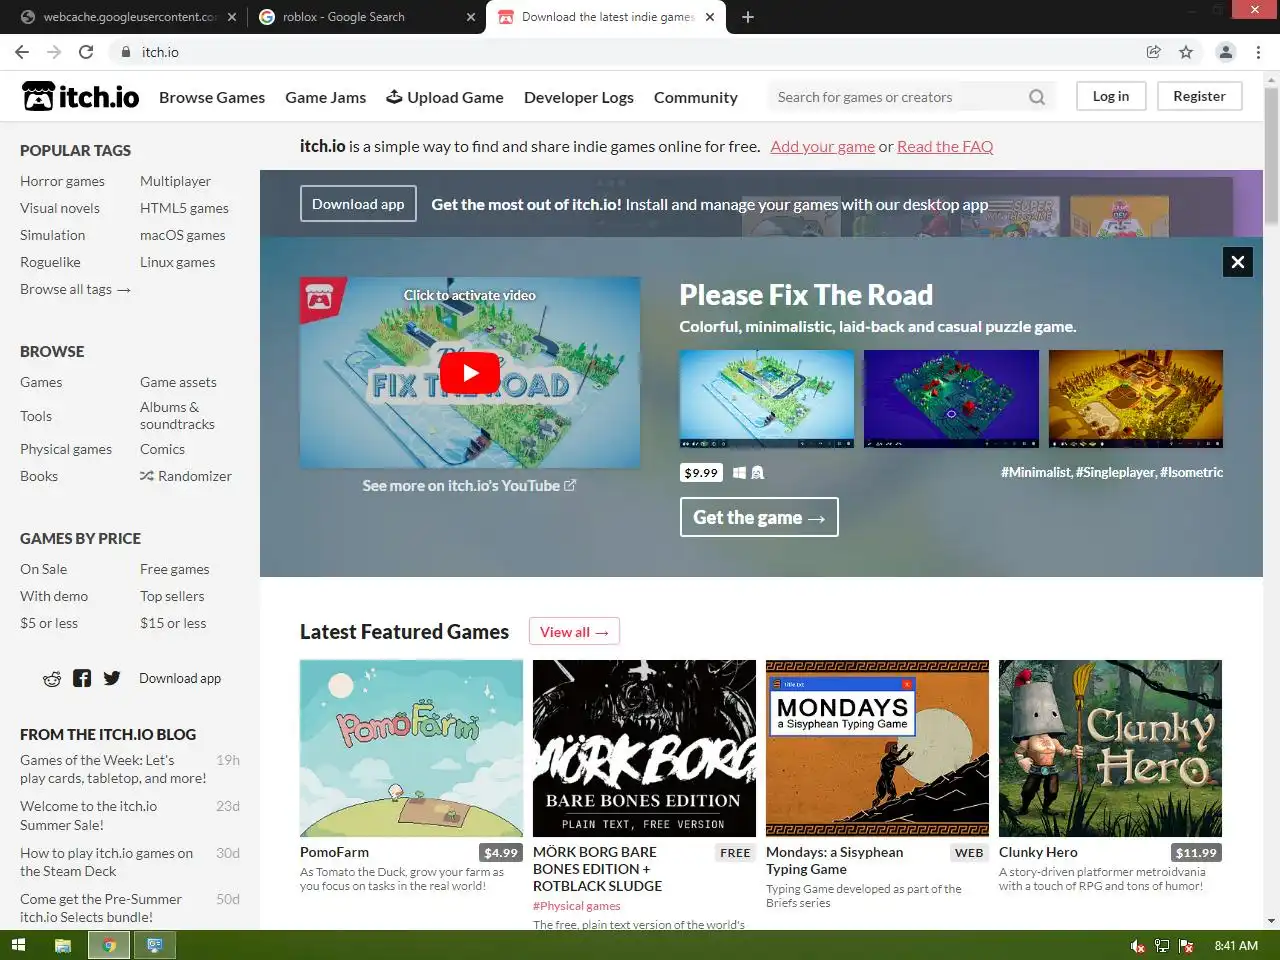Click Browse all tags
This screenshot has width=1280, height=960.
[75, 289]
